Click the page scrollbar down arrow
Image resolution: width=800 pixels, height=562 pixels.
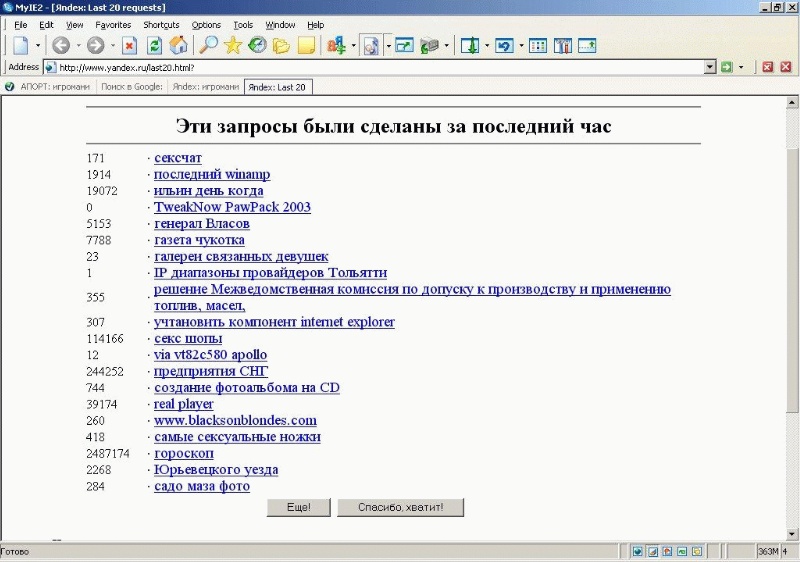coord(792,534)
